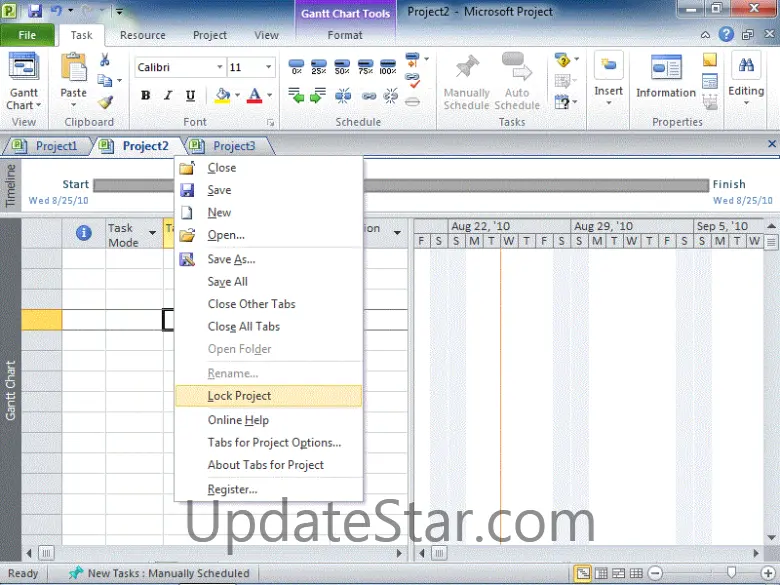Choose Save As... in context menu

pos(269,259)
